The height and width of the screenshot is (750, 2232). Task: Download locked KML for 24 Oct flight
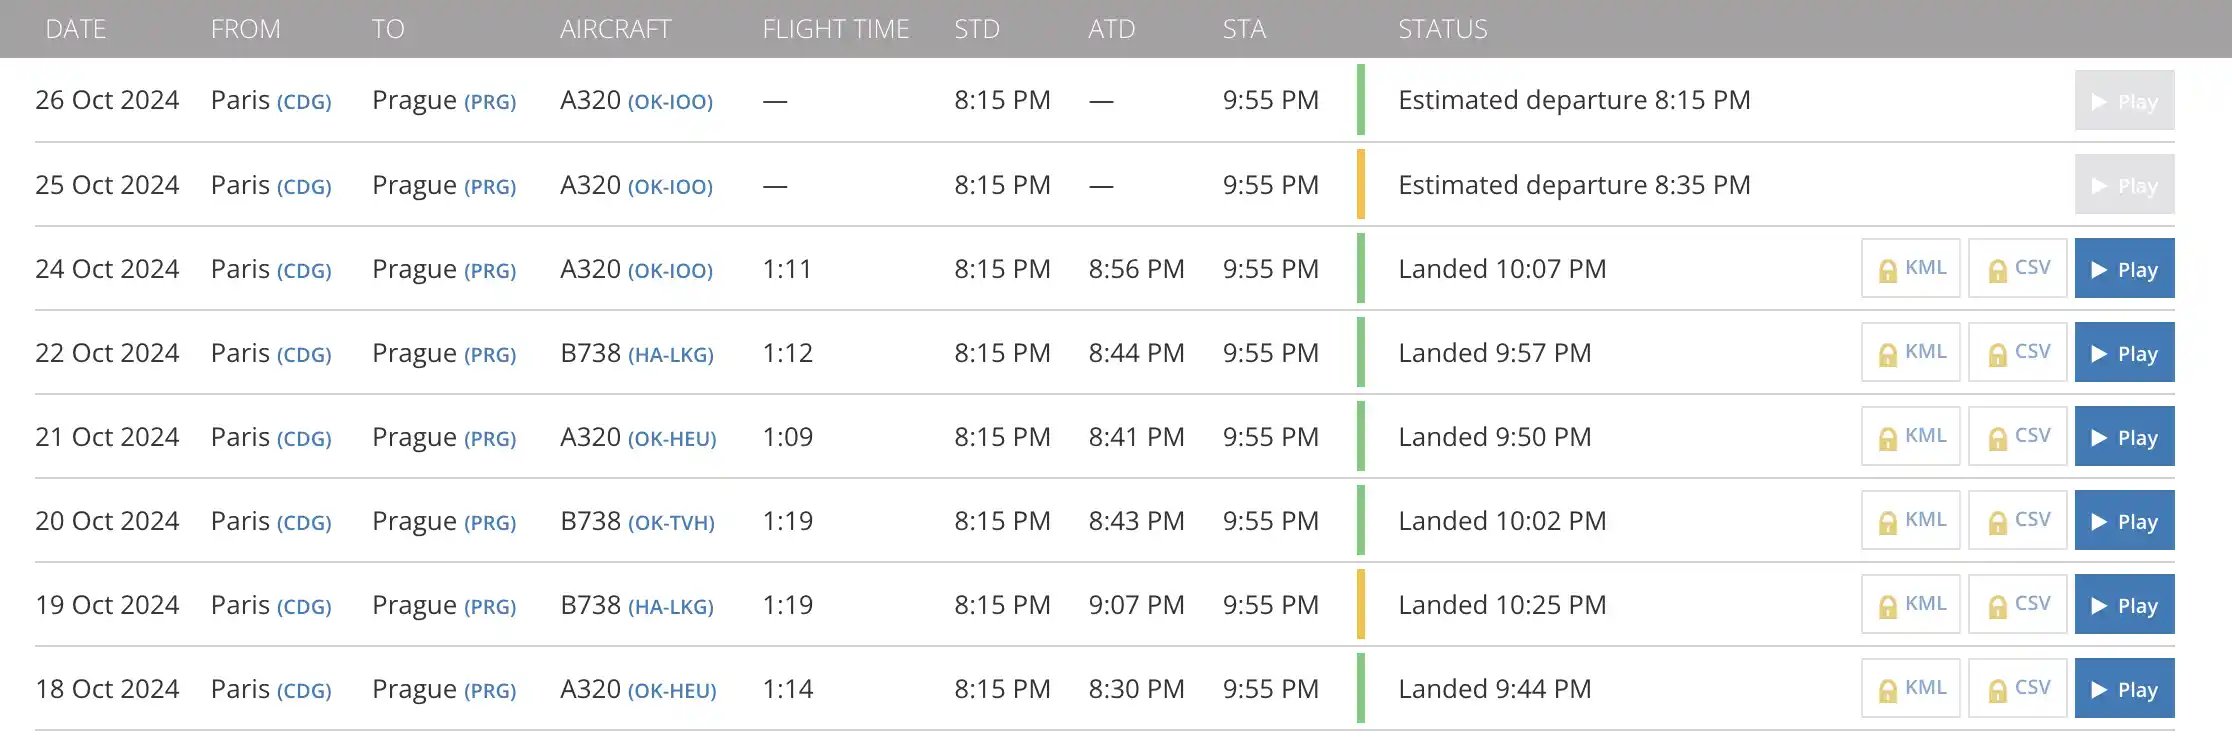[x=1911, y=268]
